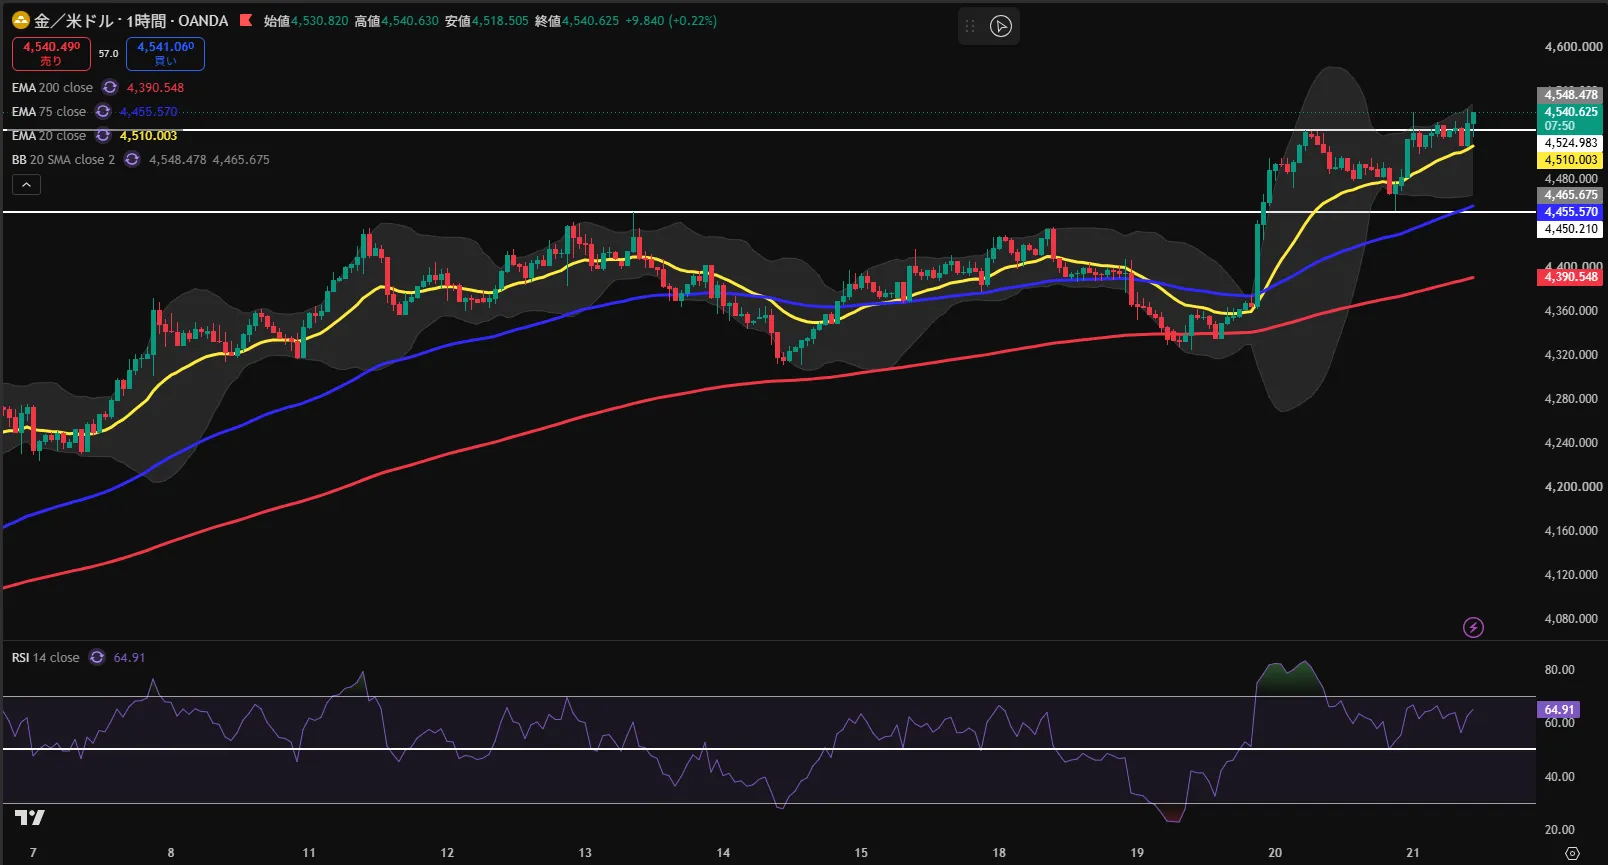This screenshot has height=865, width=1608.
Task: Collapse the indicator legend with the chevron
Action: [27, 185]
